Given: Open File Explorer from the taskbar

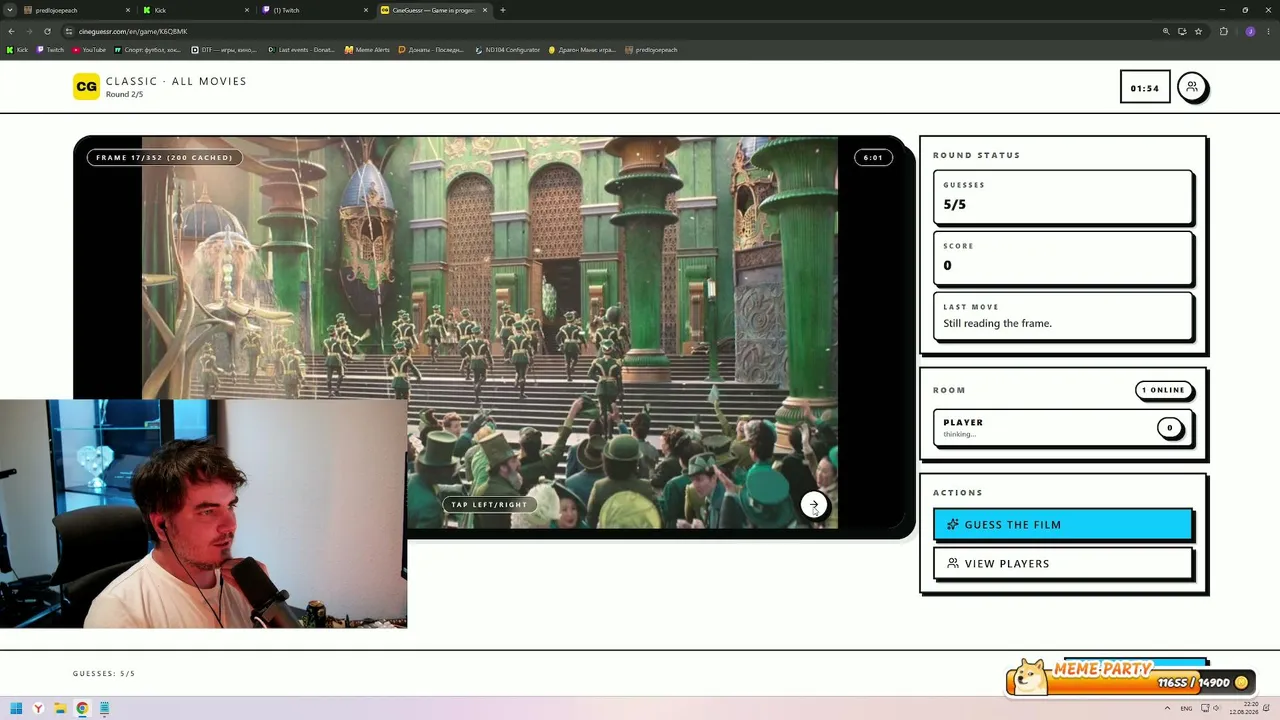Looking at the screenshot, I should pos(60,709).
